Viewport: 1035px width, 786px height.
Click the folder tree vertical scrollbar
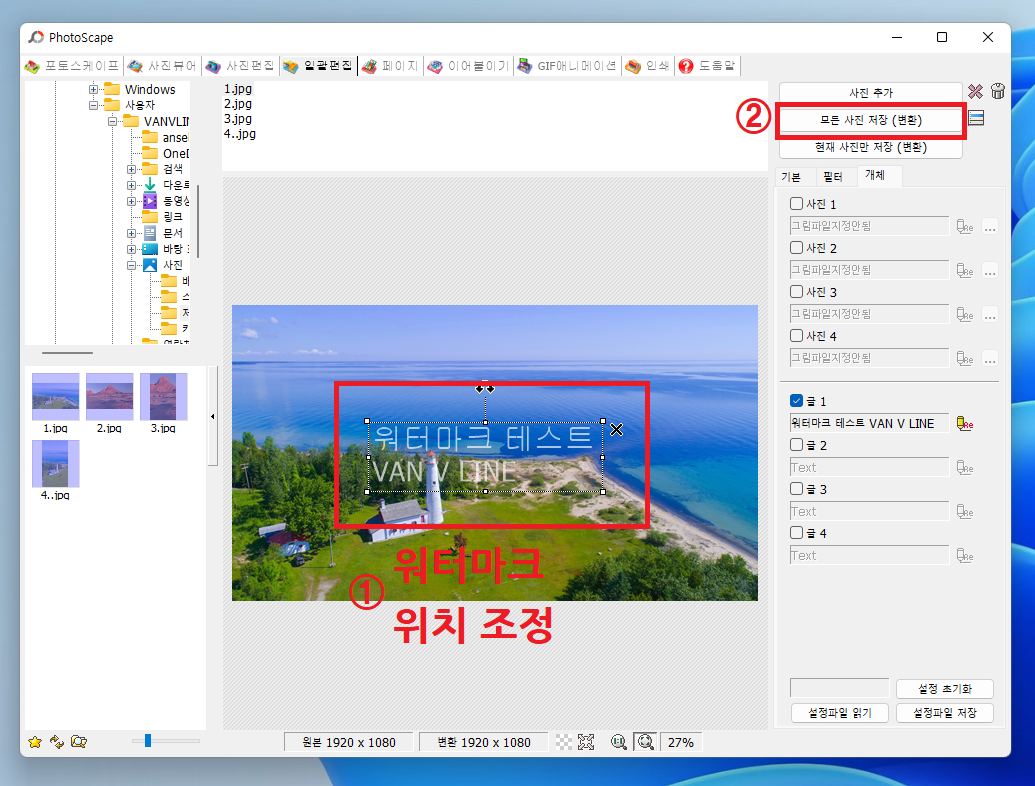click(197, 221)
